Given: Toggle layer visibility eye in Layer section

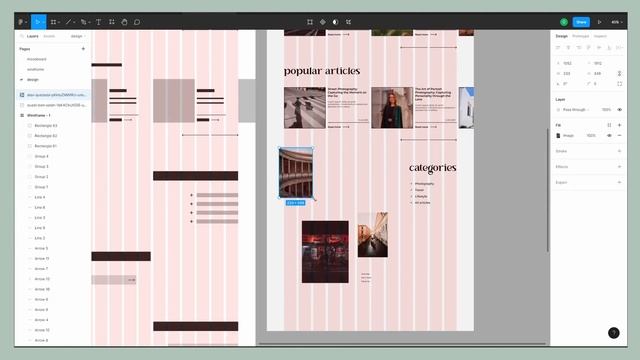Looking at the screenshot, I should (619, 110).
